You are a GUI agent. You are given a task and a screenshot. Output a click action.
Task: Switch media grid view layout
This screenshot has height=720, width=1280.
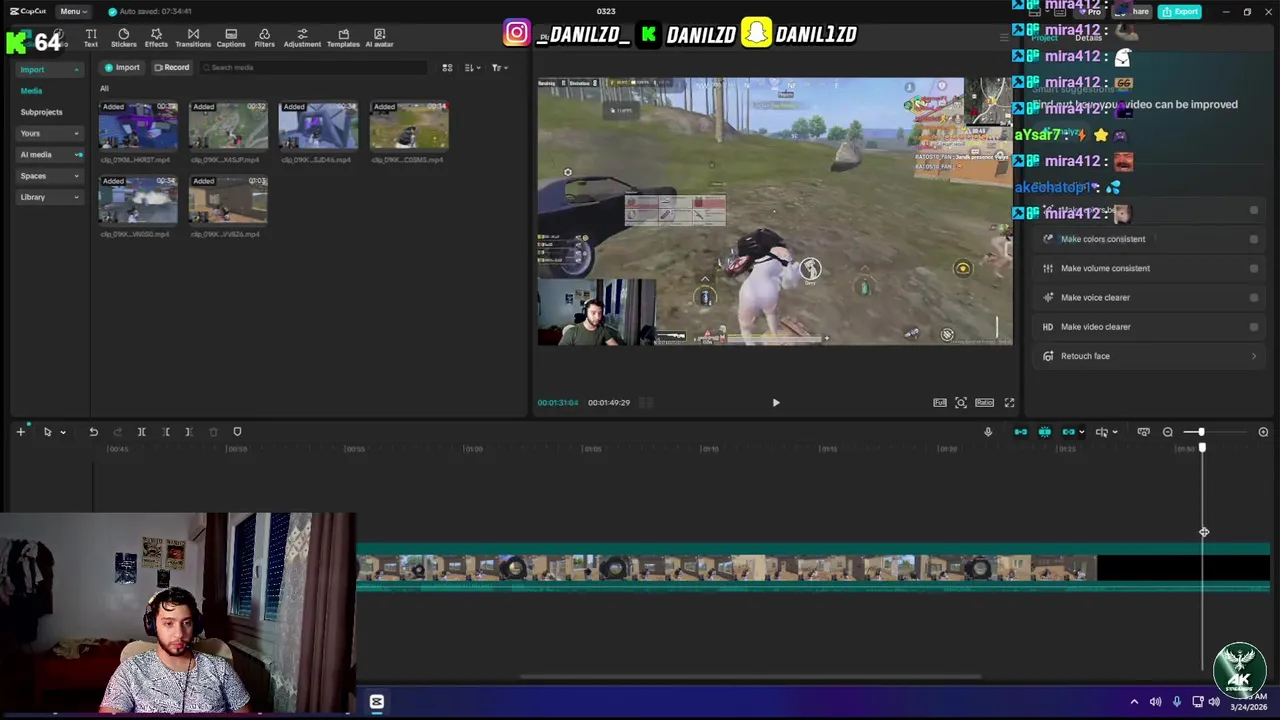pos(447,67)
